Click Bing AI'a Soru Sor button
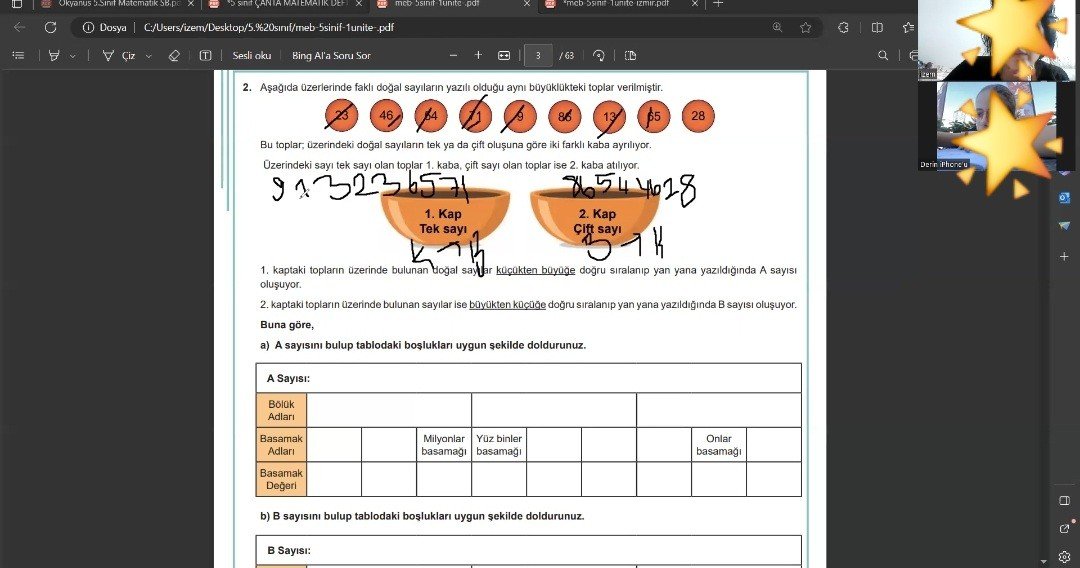 click(x=331, y=56)
